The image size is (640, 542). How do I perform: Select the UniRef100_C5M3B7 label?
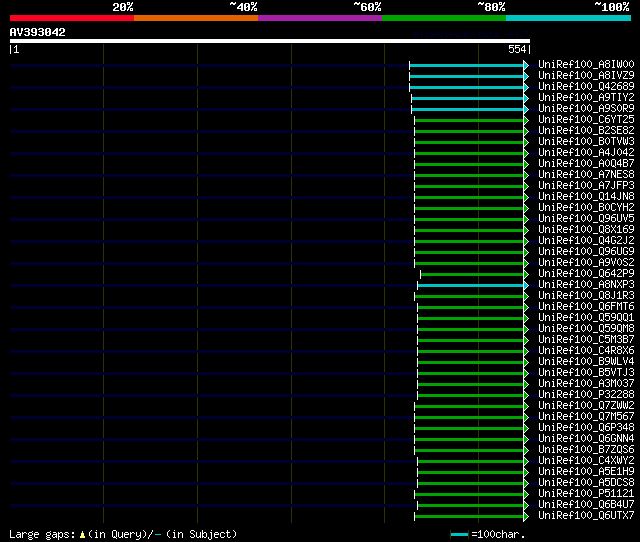coord(586,340)
